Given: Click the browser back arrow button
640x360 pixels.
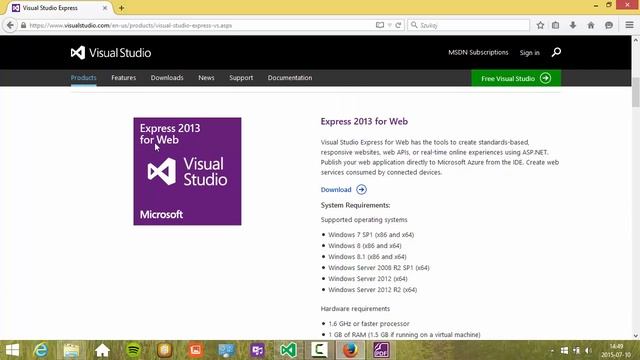Looking at the screenshot, I should [x=10, y=25].
